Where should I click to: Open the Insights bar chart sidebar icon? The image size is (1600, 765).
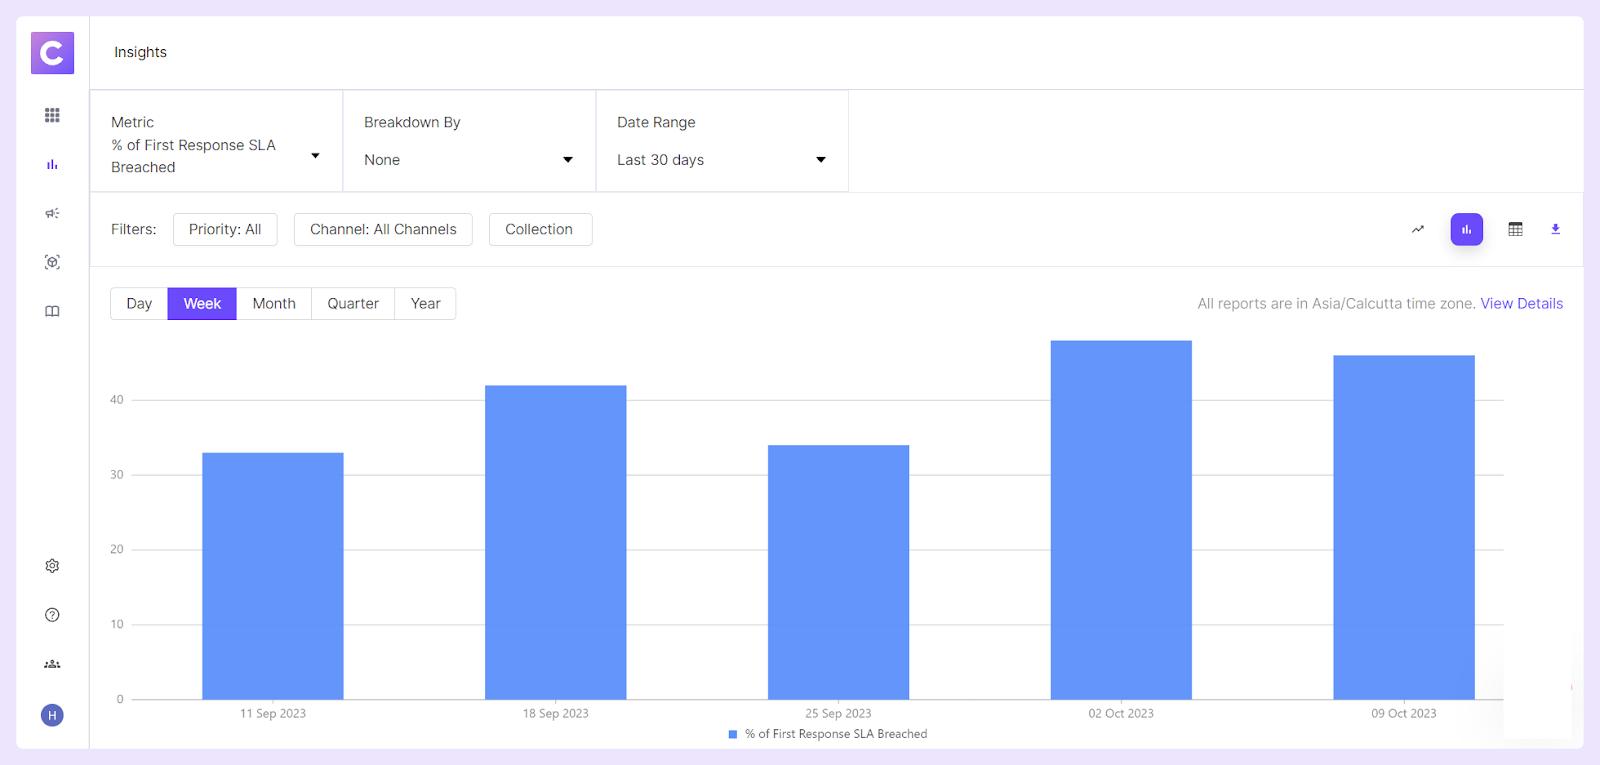(x=52, y=164)
